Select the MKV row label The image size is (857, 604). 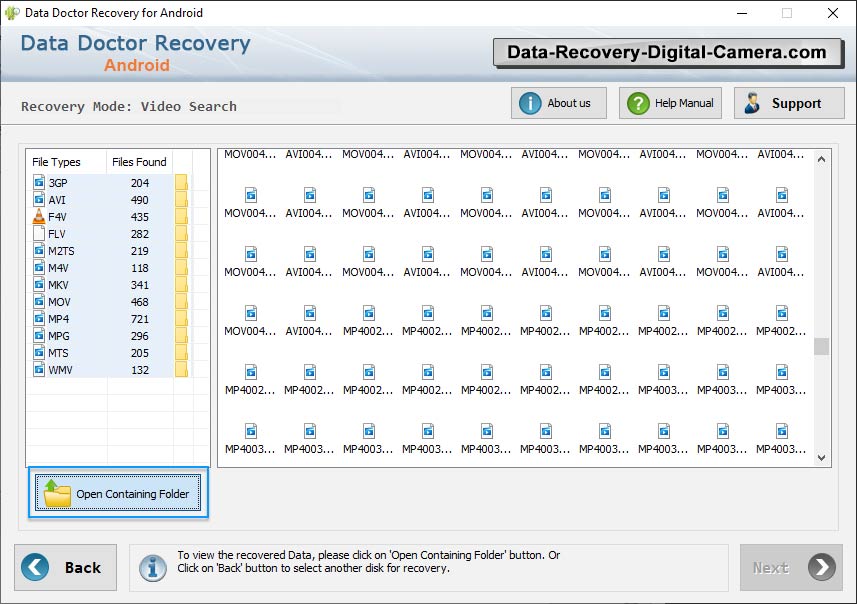click(58, 285)
